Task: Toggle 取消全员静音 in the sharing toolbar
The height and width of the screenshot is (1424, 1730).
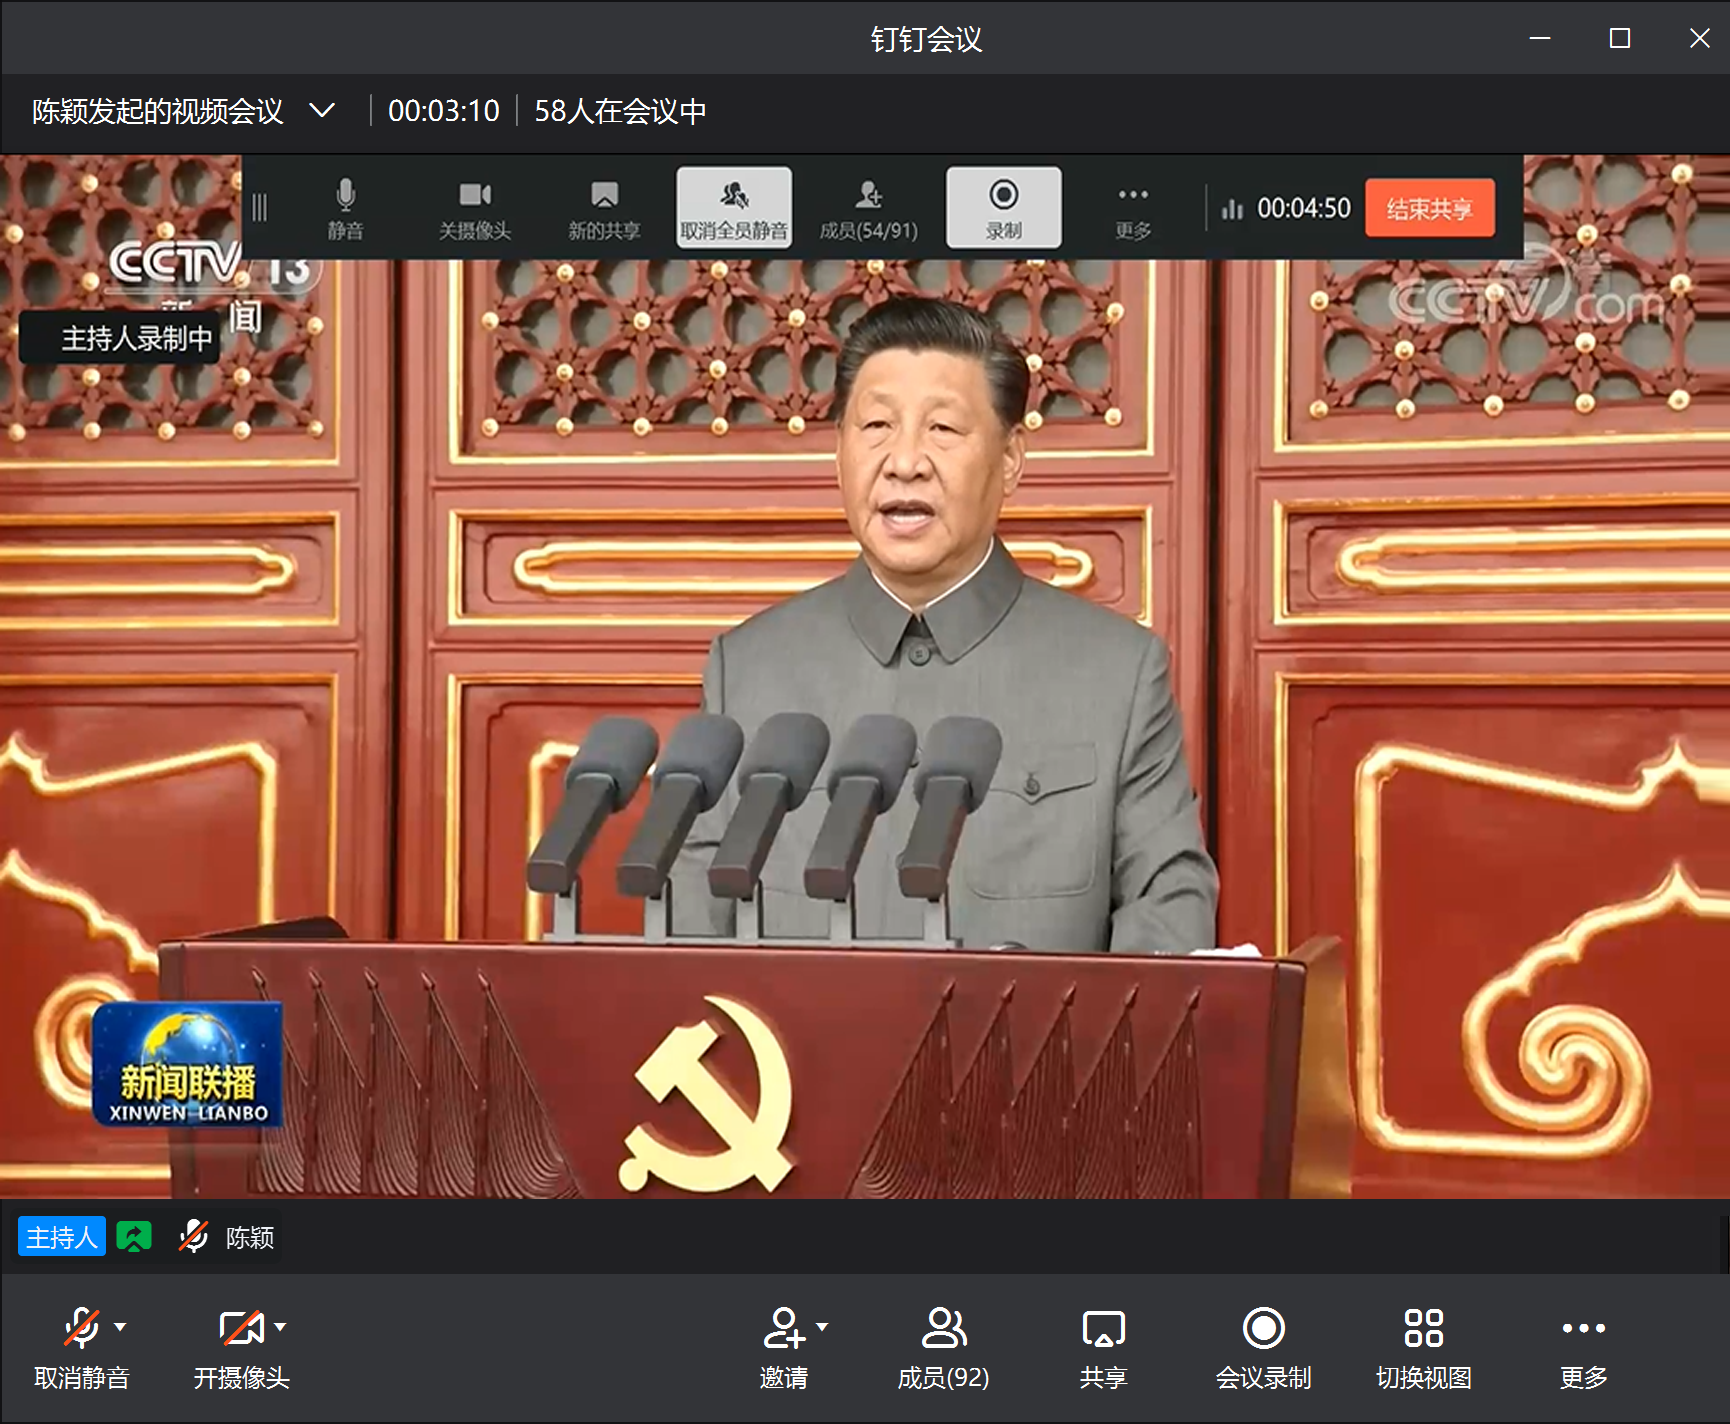Action: click(x=734, y=208)
